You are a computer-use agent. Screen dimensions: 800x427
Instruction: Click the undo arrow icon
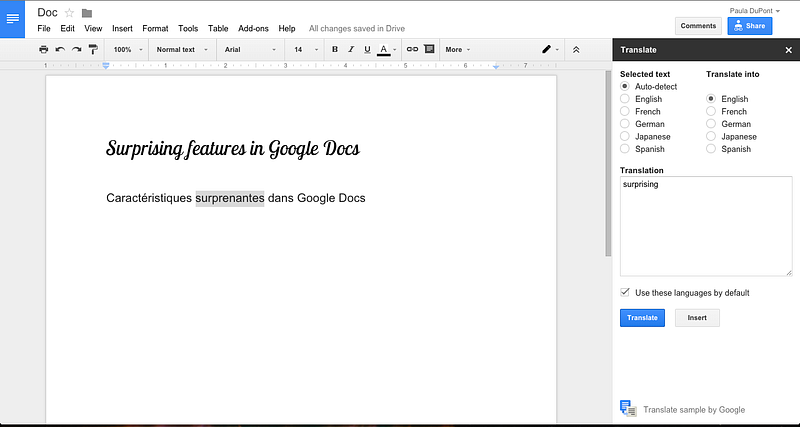click(60, 49)
